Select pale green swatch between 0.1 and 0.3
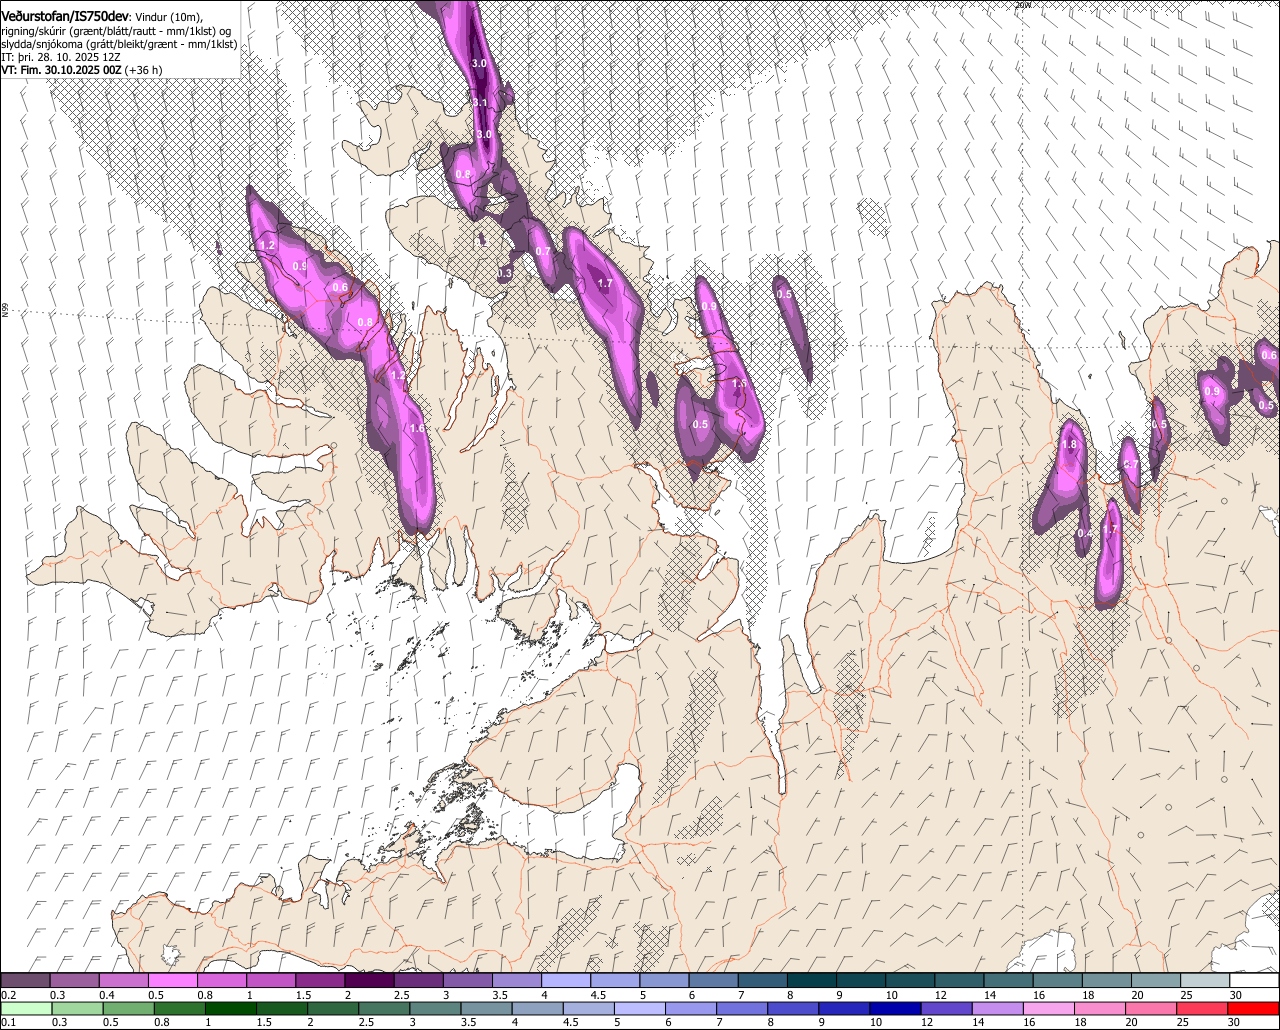 pos(26,1008)
